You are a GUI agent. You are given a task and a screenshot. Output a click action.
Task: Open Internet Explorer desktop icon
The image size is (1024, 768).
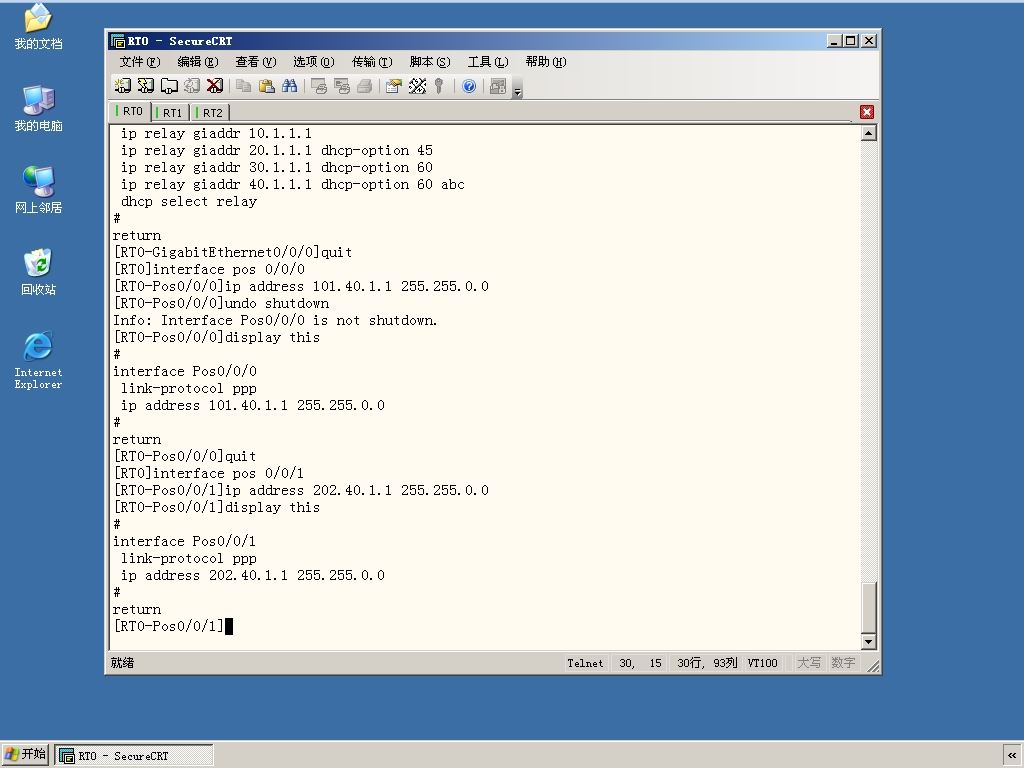click(x=38, y=360)
